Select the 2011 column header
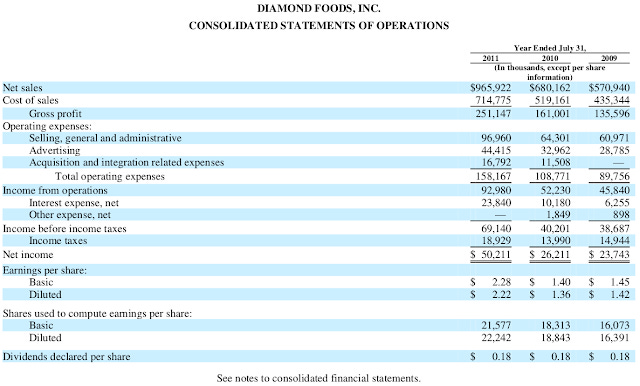640x386 pixels. coord(491,58)
